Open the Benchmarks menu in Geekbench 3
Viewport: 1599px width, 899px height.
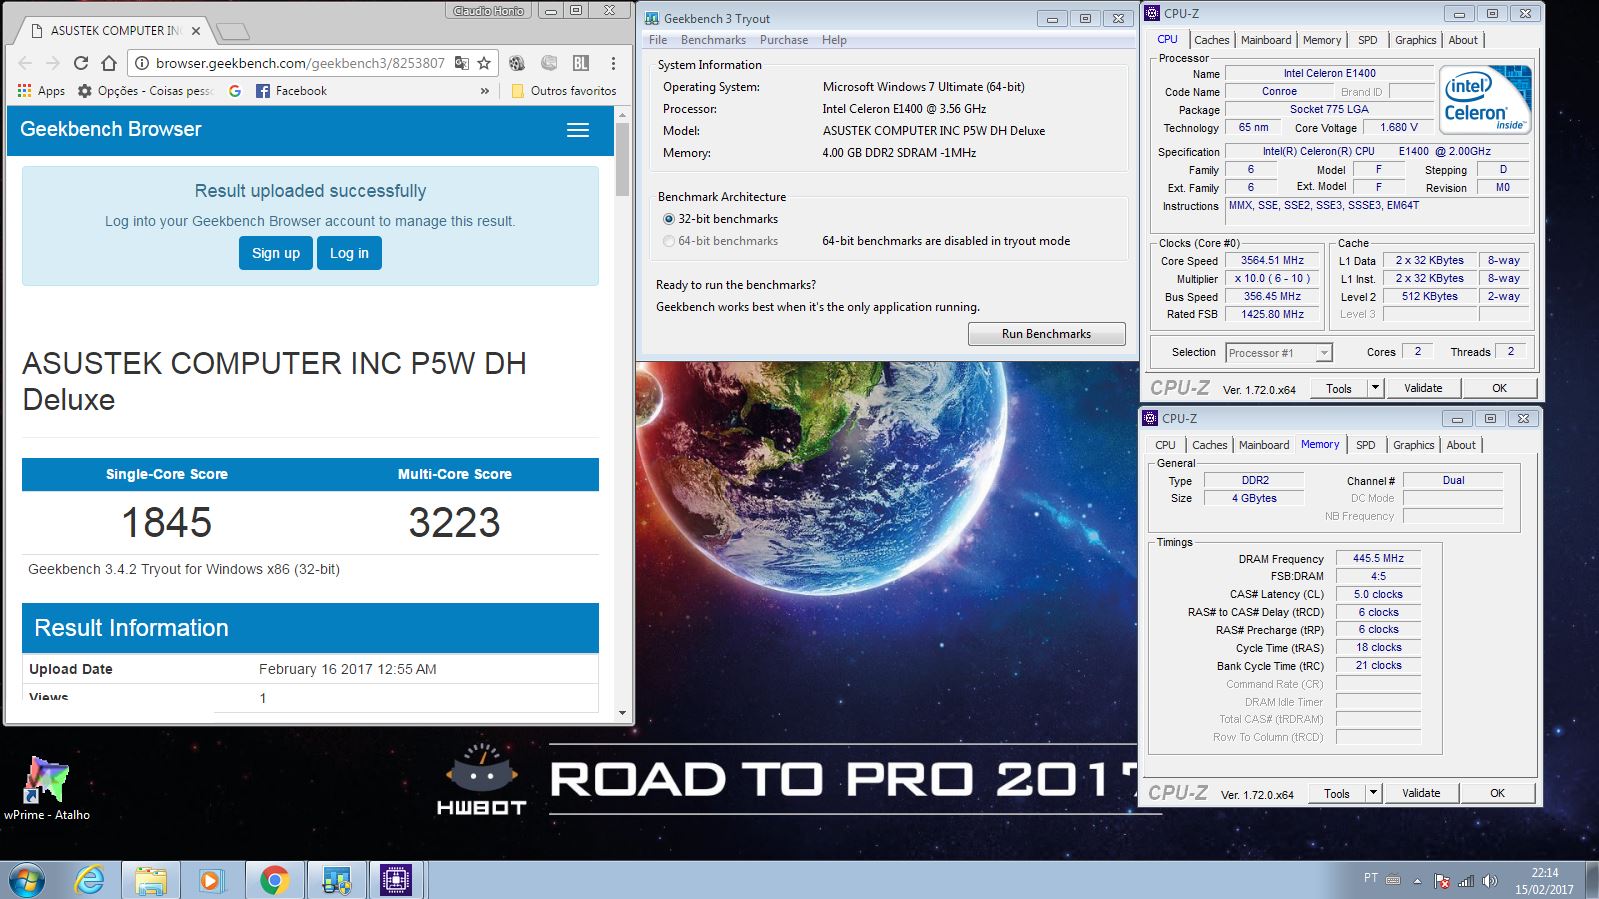[713, 40]
